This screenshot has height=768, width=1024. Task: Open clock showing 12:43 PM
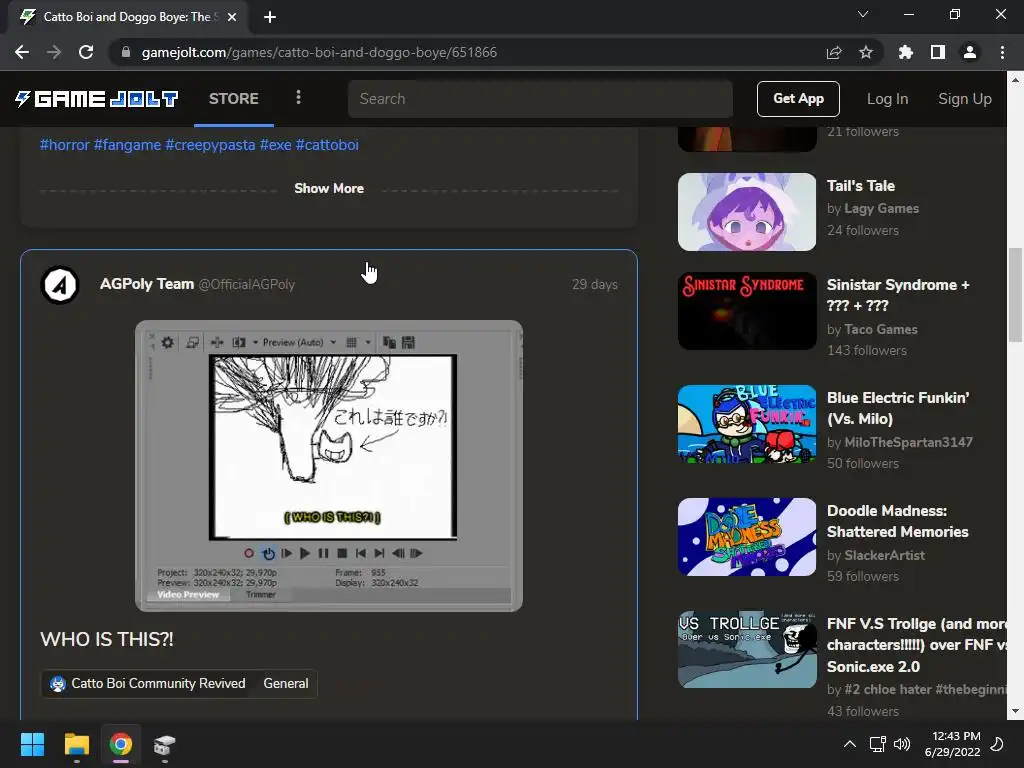pos(953,744)
